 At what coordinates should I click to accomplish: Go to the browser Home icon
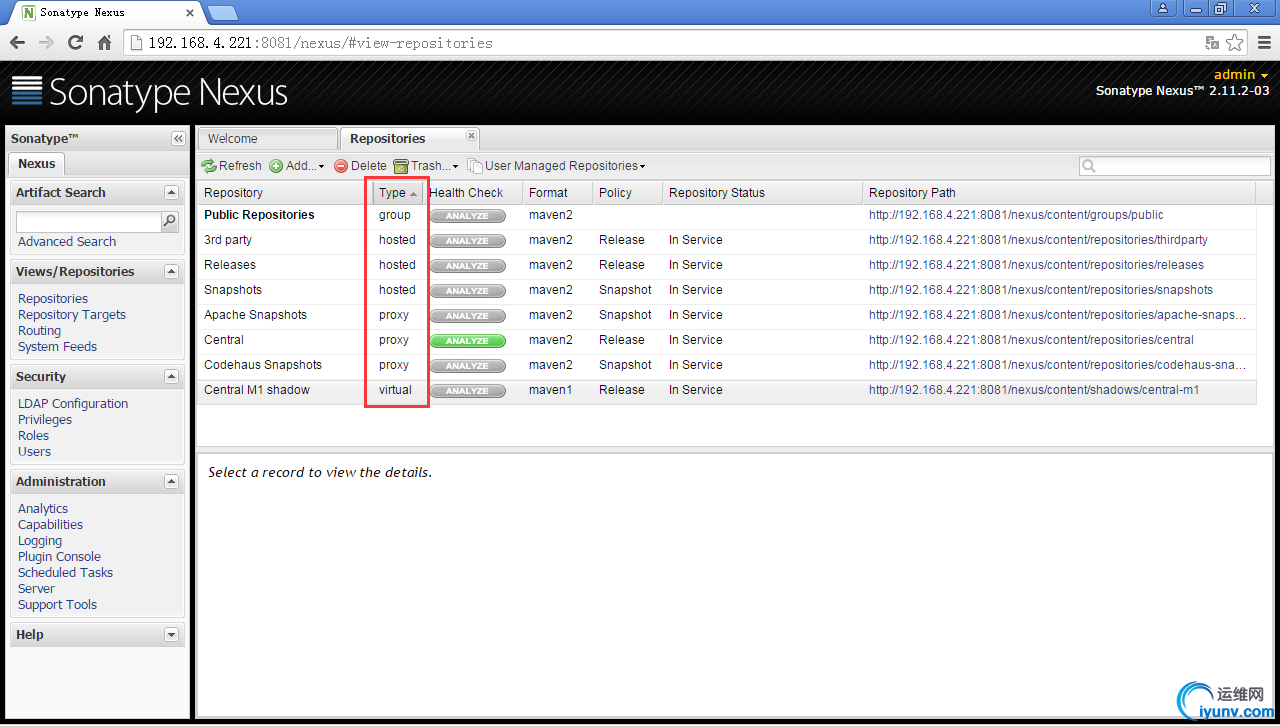tap(104, 43)
